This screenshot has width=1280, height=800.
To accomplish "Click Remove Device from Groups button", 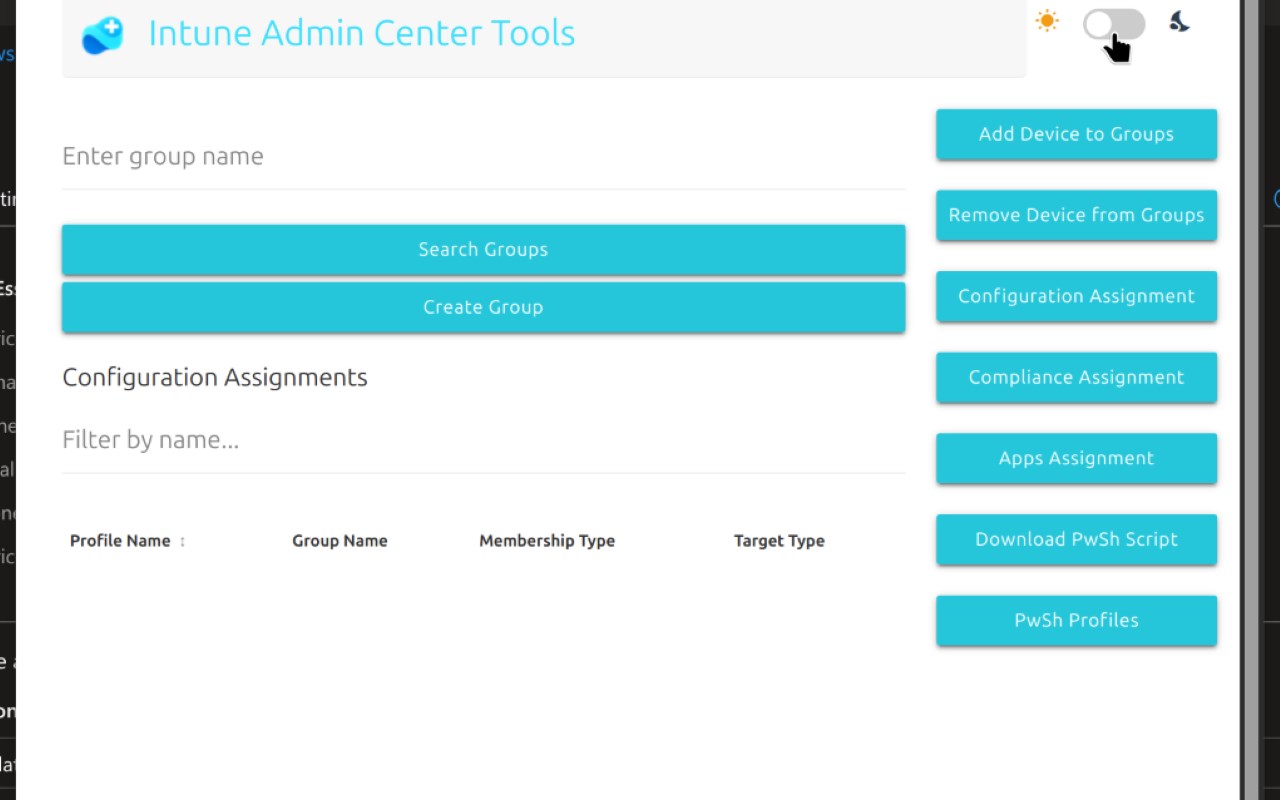I will coord(1076,215).
